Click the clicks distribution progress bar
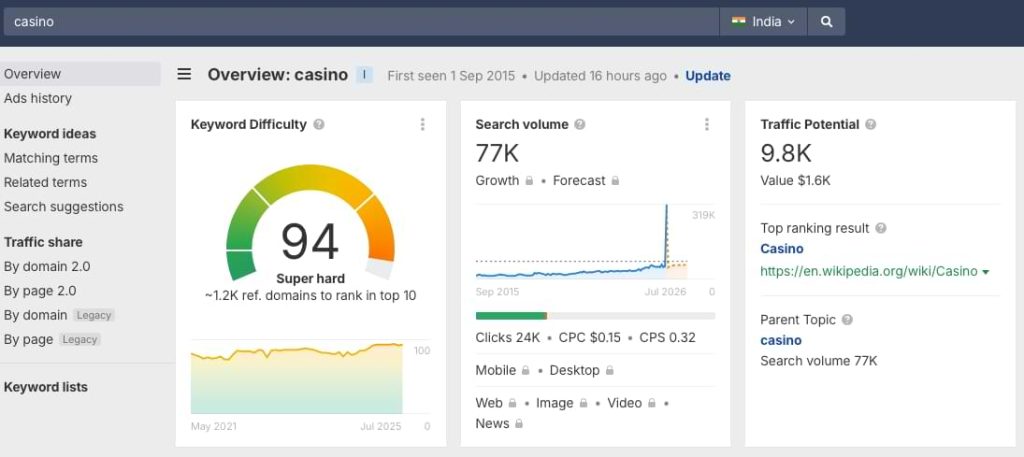Viewport: 1024px width, 457px height. pyautogui.click(x=595, y=316)
